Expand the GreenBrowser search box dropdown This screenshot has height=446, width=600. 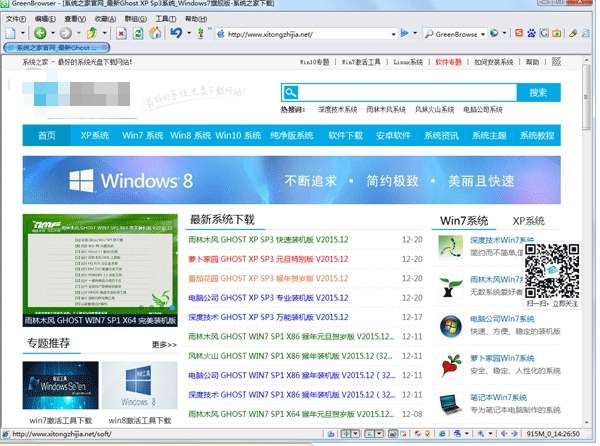[x=483, y=34]
